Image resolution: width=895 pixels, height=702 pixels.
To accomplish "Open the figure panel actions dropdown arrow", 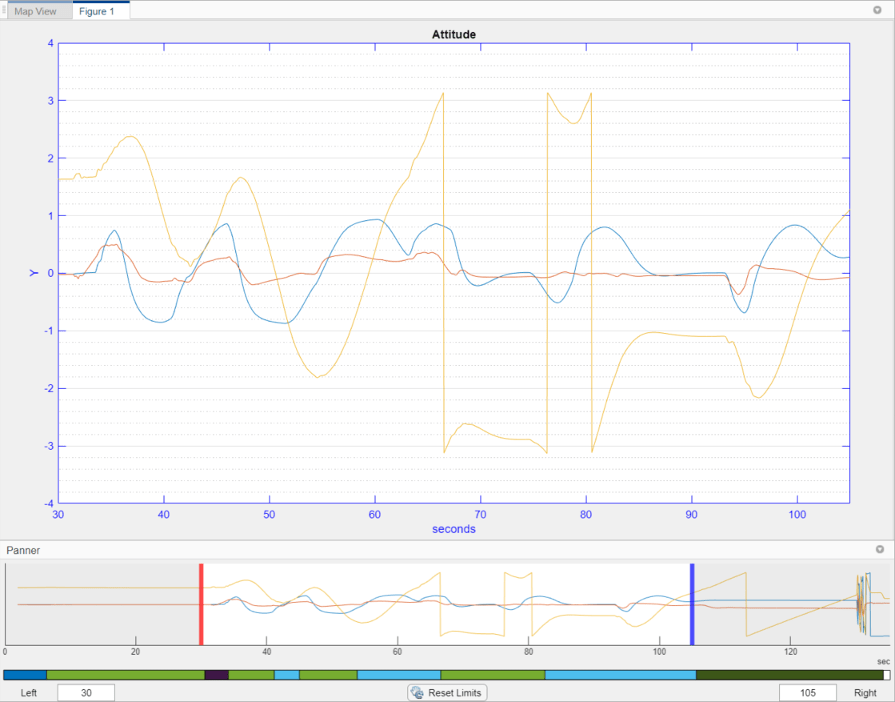I will tap(877, 10).
